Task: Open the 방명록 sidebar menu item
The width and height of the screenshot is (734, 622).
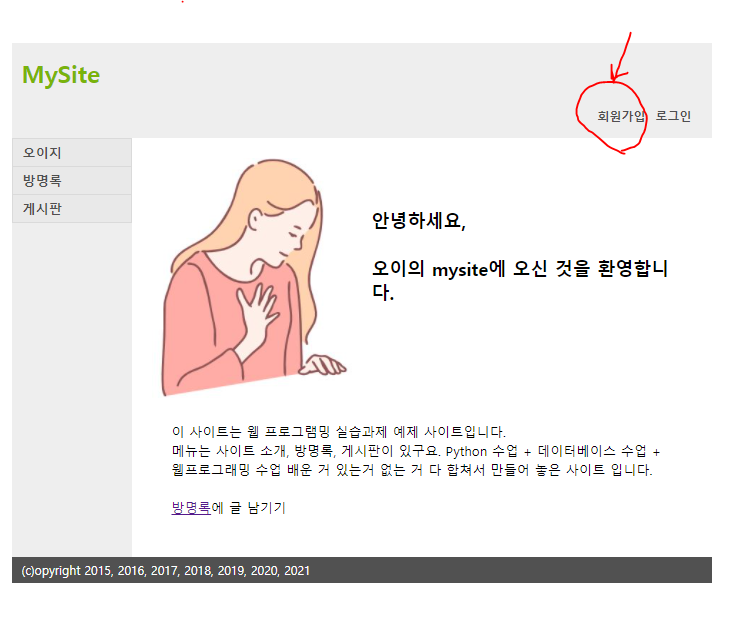Action: point(72,181)
